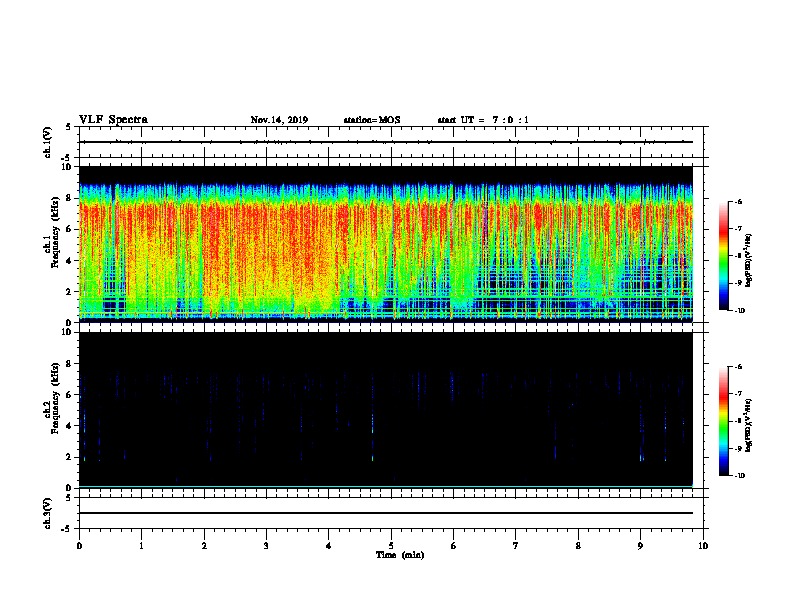
Task: Click the "ch.1(V)" waveform axis label
Action: [48, 142]
